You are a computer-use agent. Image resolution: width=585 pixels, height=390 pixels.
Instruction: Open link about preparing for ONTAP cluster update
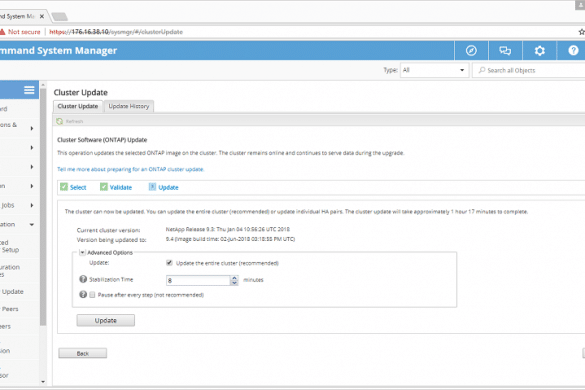[x=131, y=169]
